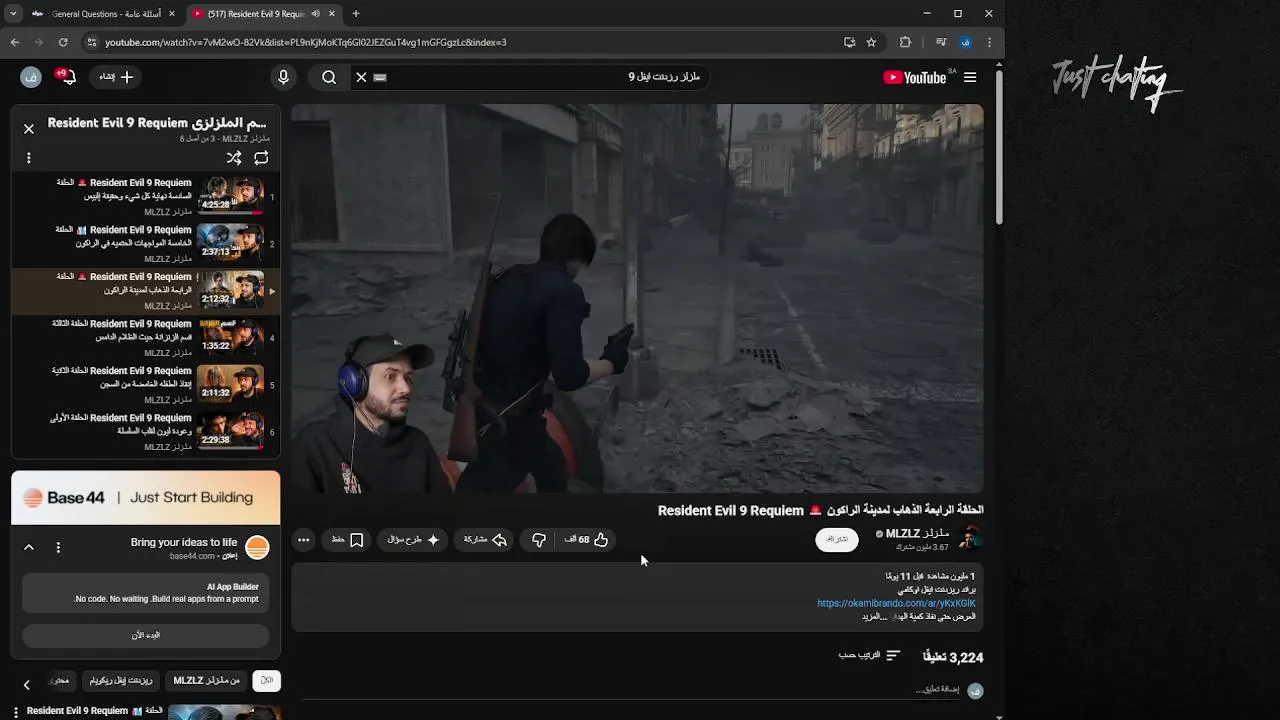Mute the Resident Evil tab audio icon

point(316,14)
